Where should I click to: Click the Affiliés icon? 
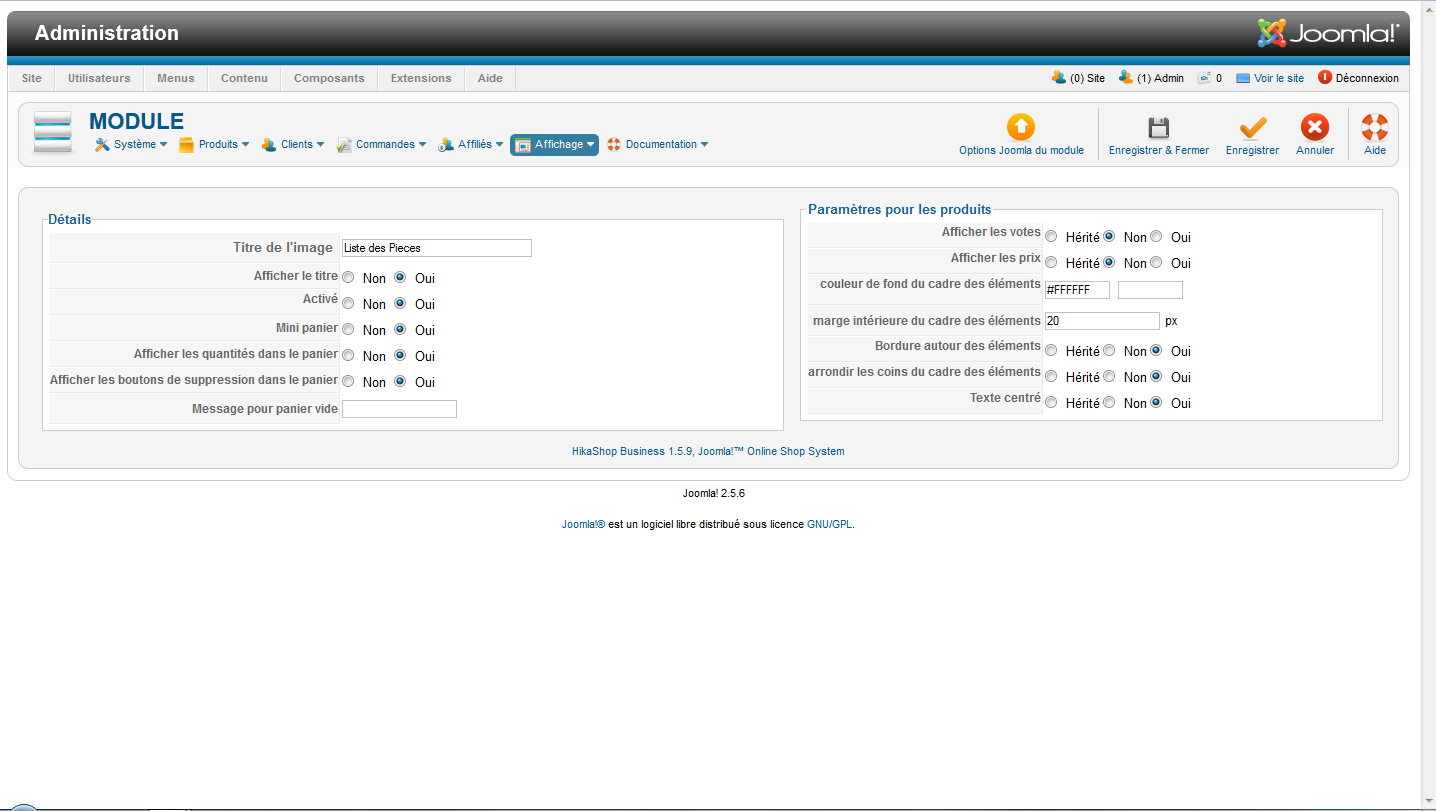(x=446, y=145)
